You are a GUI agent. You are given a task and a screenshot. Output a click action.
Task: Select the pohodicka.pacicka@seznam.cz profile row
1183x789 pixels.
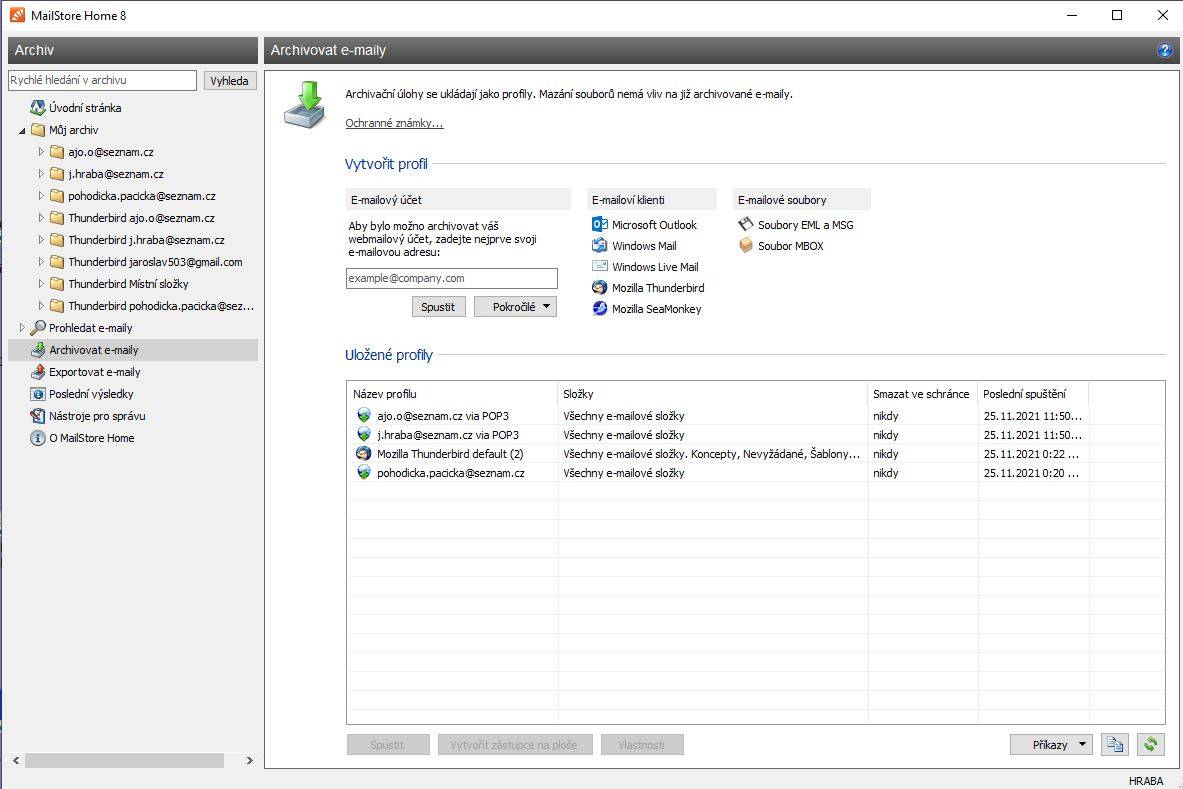[717, 473]
